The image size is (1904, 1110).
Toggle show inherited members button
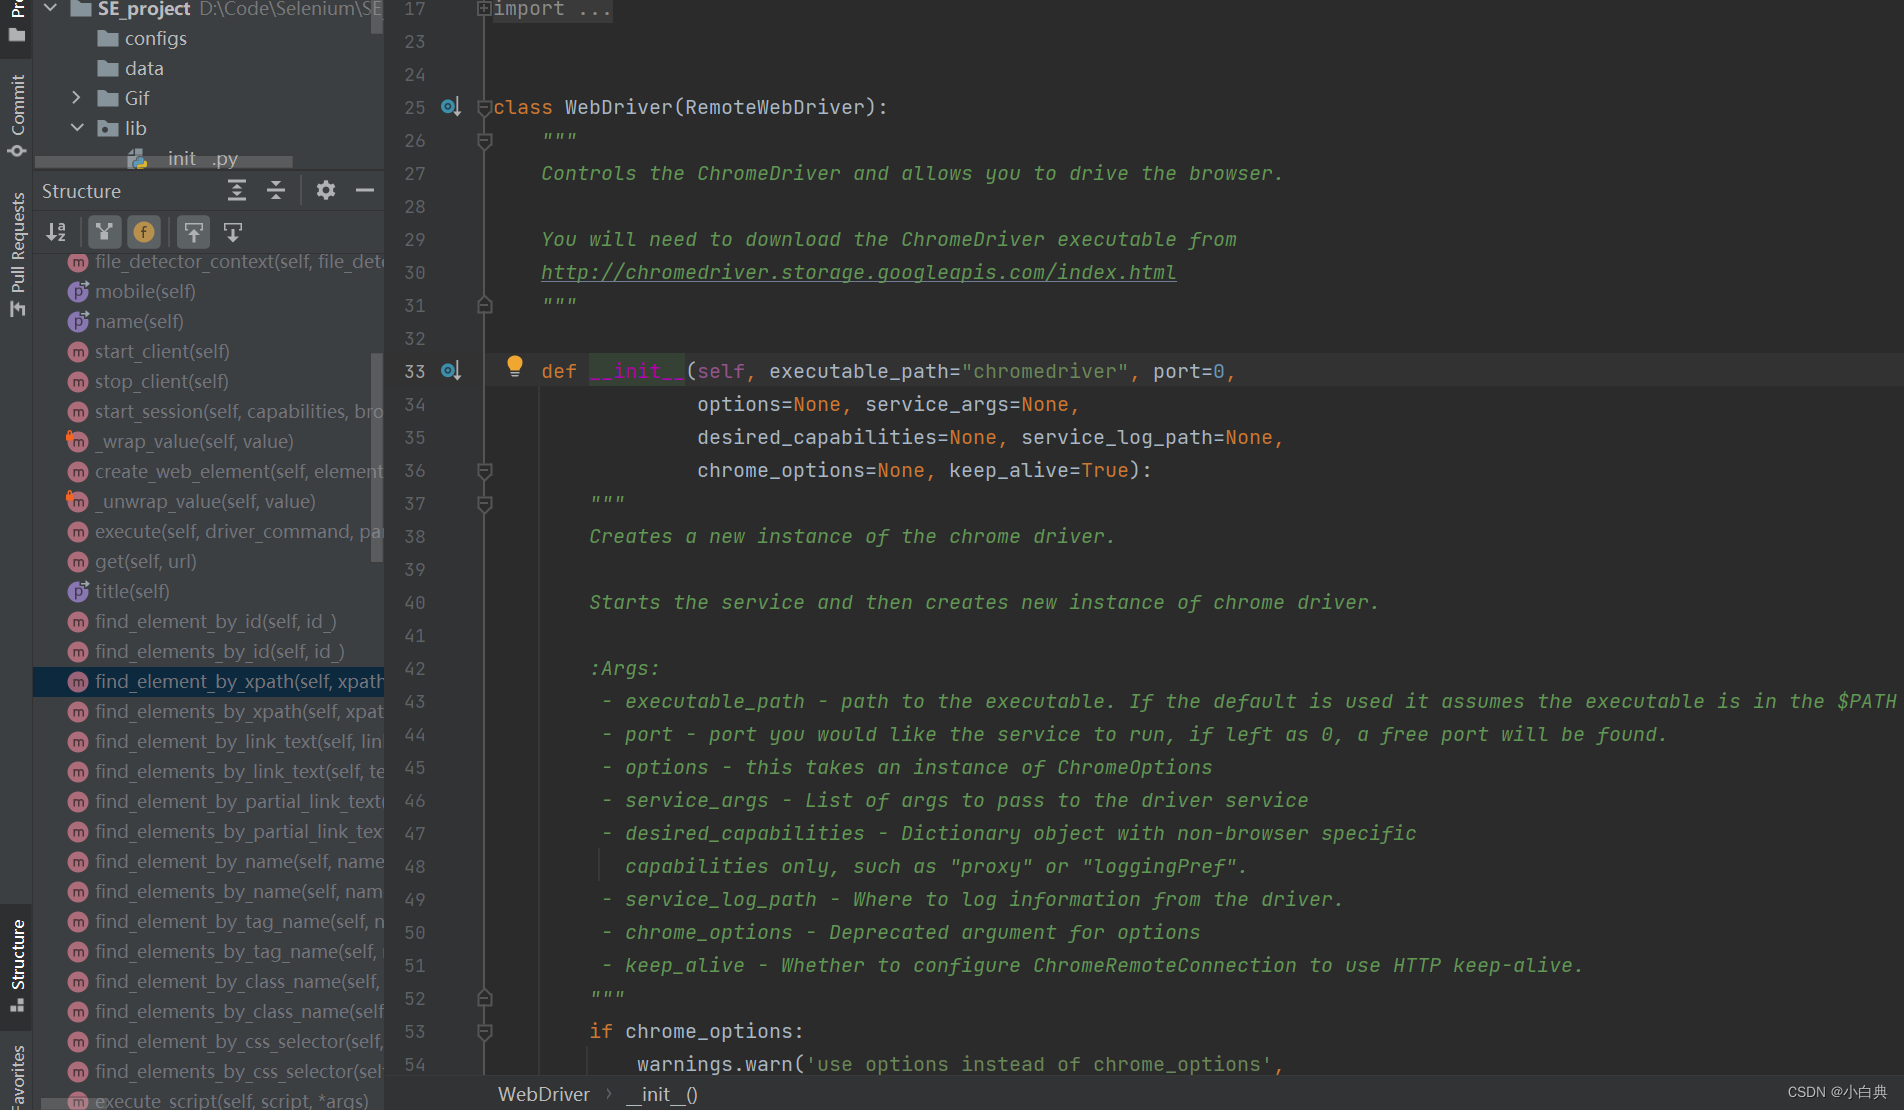click(x=104, y=232)
